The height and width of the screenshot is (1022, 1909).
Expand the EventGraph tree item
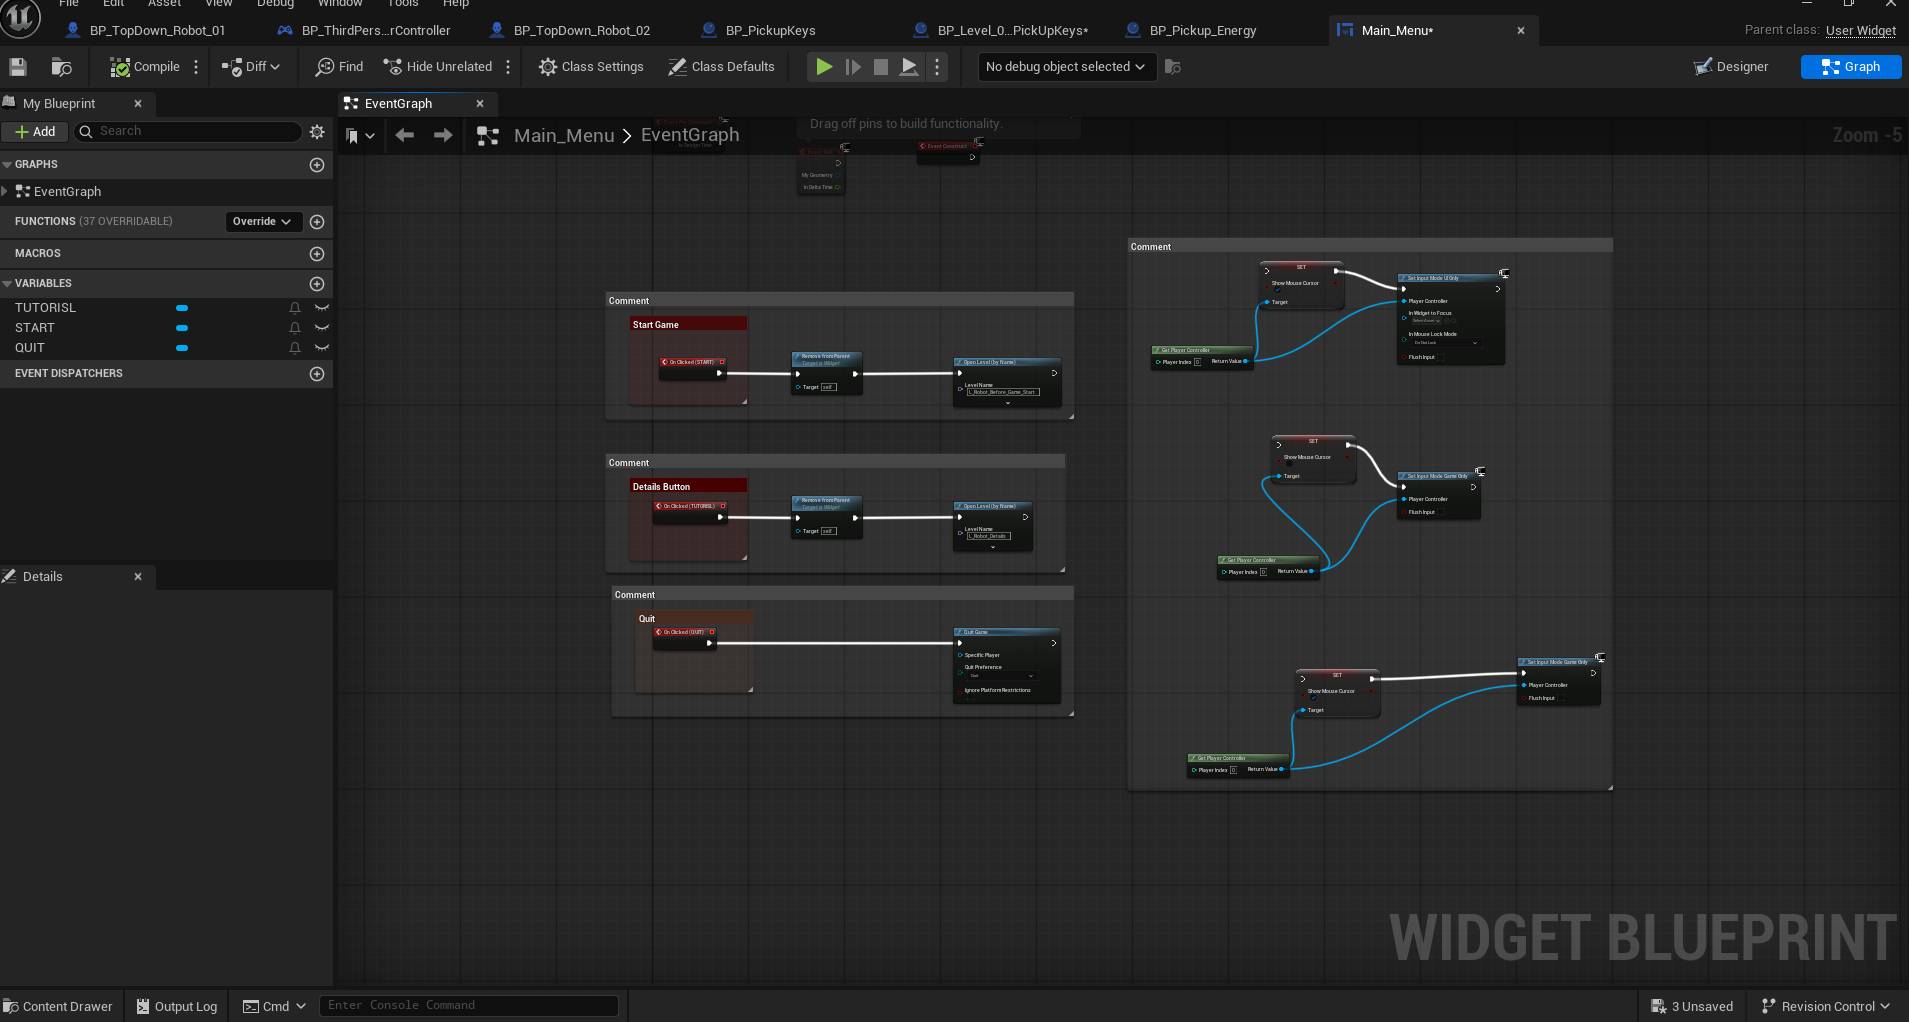[x=6, y=191]
